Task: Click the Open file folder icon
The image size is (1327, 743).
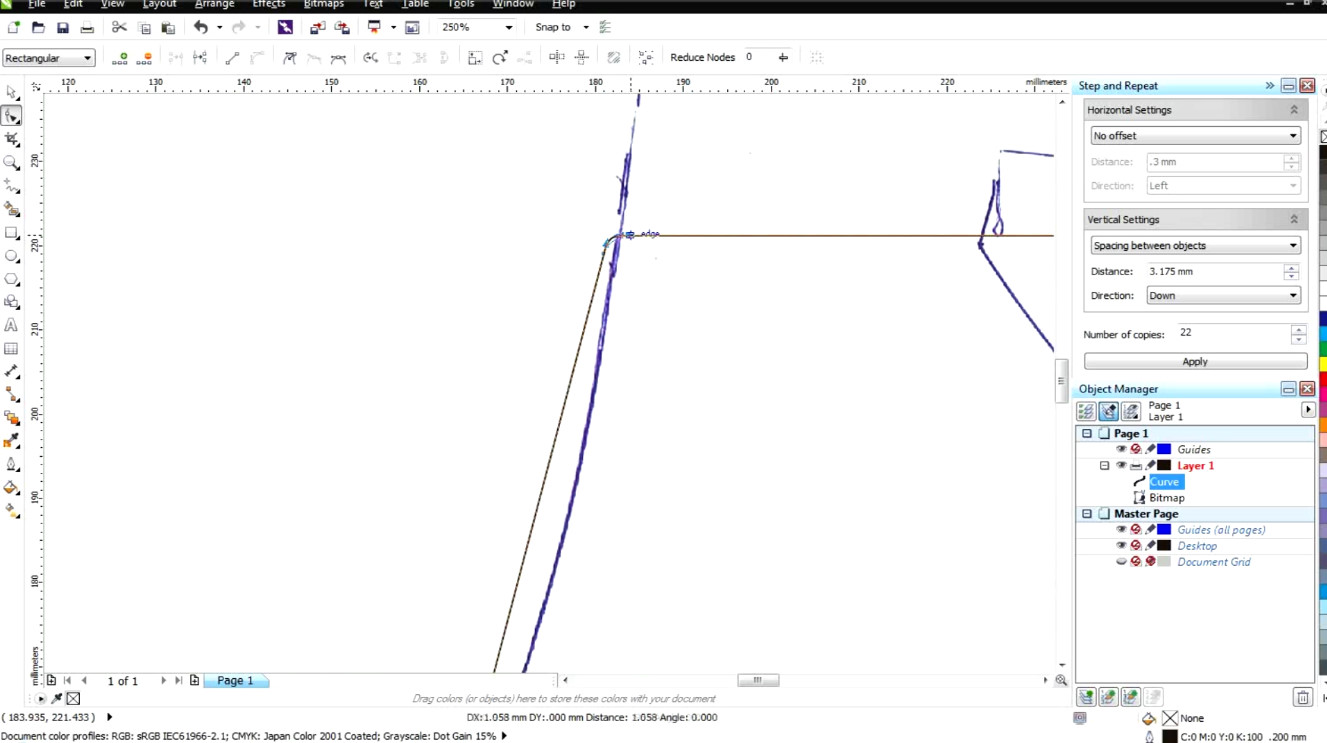Action: tap(38, 28)
